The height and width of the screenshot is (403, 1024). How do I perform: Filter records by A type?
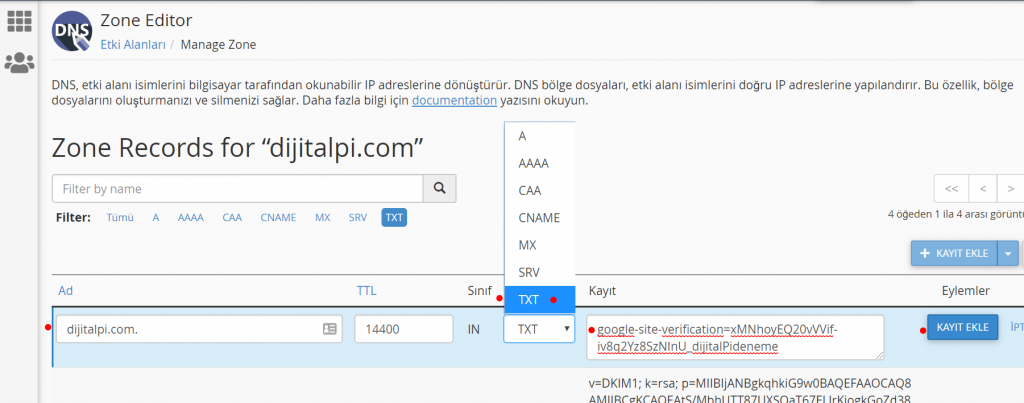pos(155,218)
